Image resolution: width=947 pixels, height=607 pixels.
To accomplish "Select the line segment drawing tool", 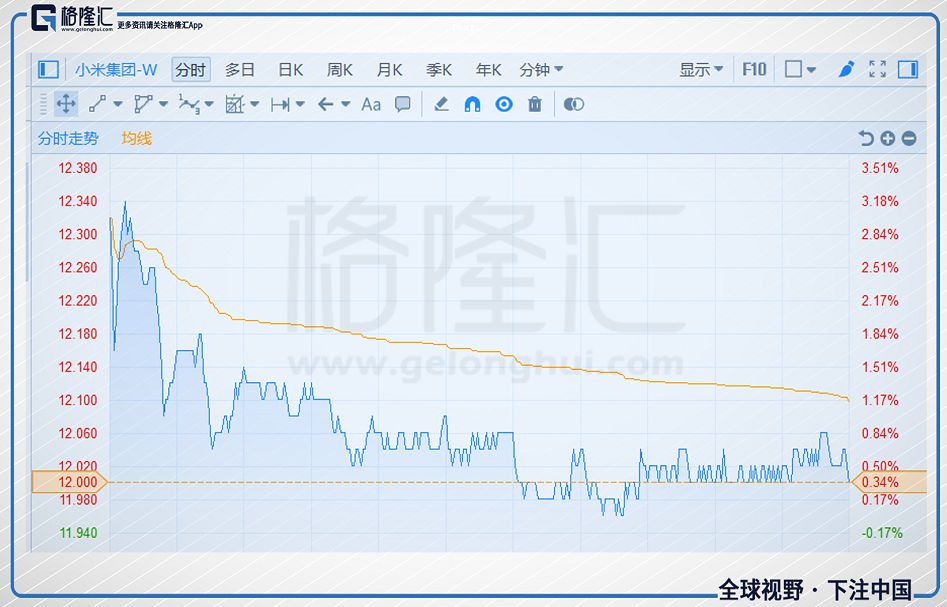I will [x=97, y=104].
